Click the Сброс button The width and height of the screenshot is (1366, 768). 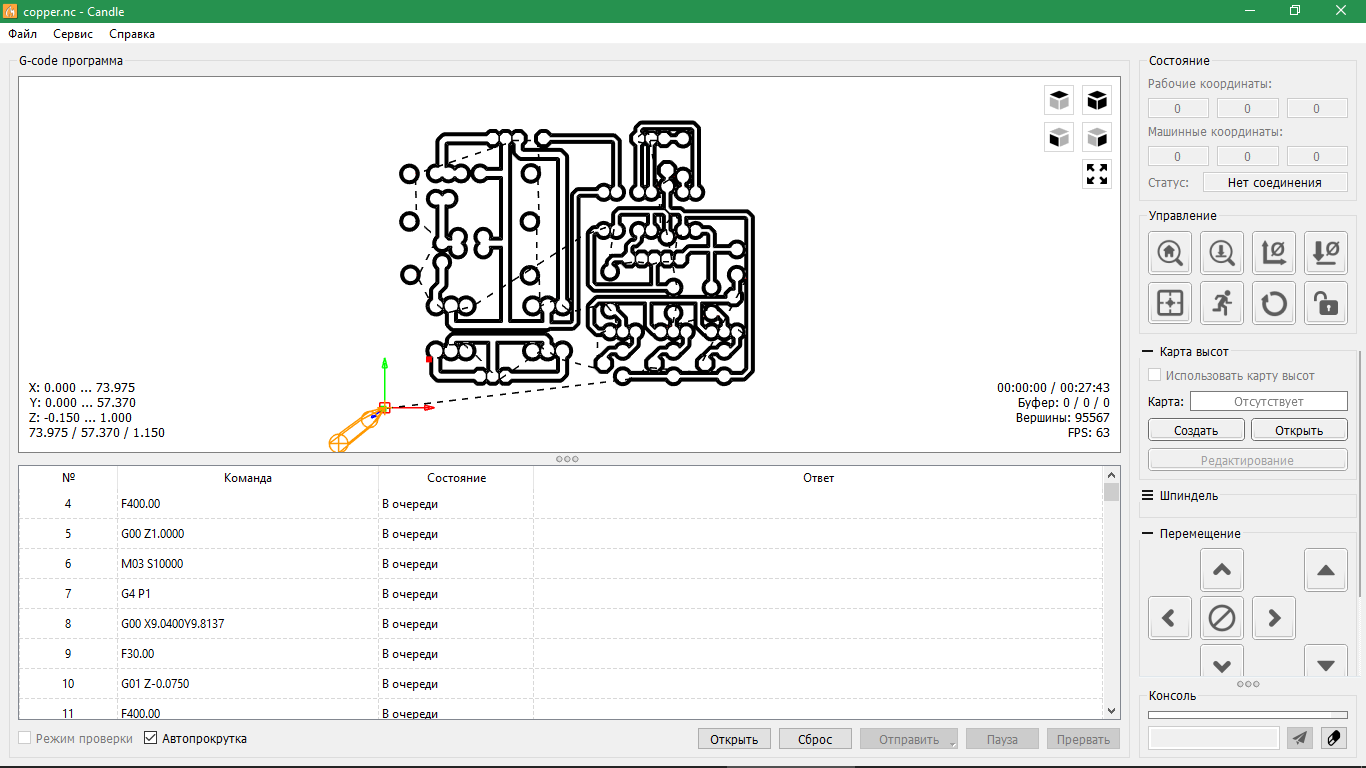coord(815,739)
